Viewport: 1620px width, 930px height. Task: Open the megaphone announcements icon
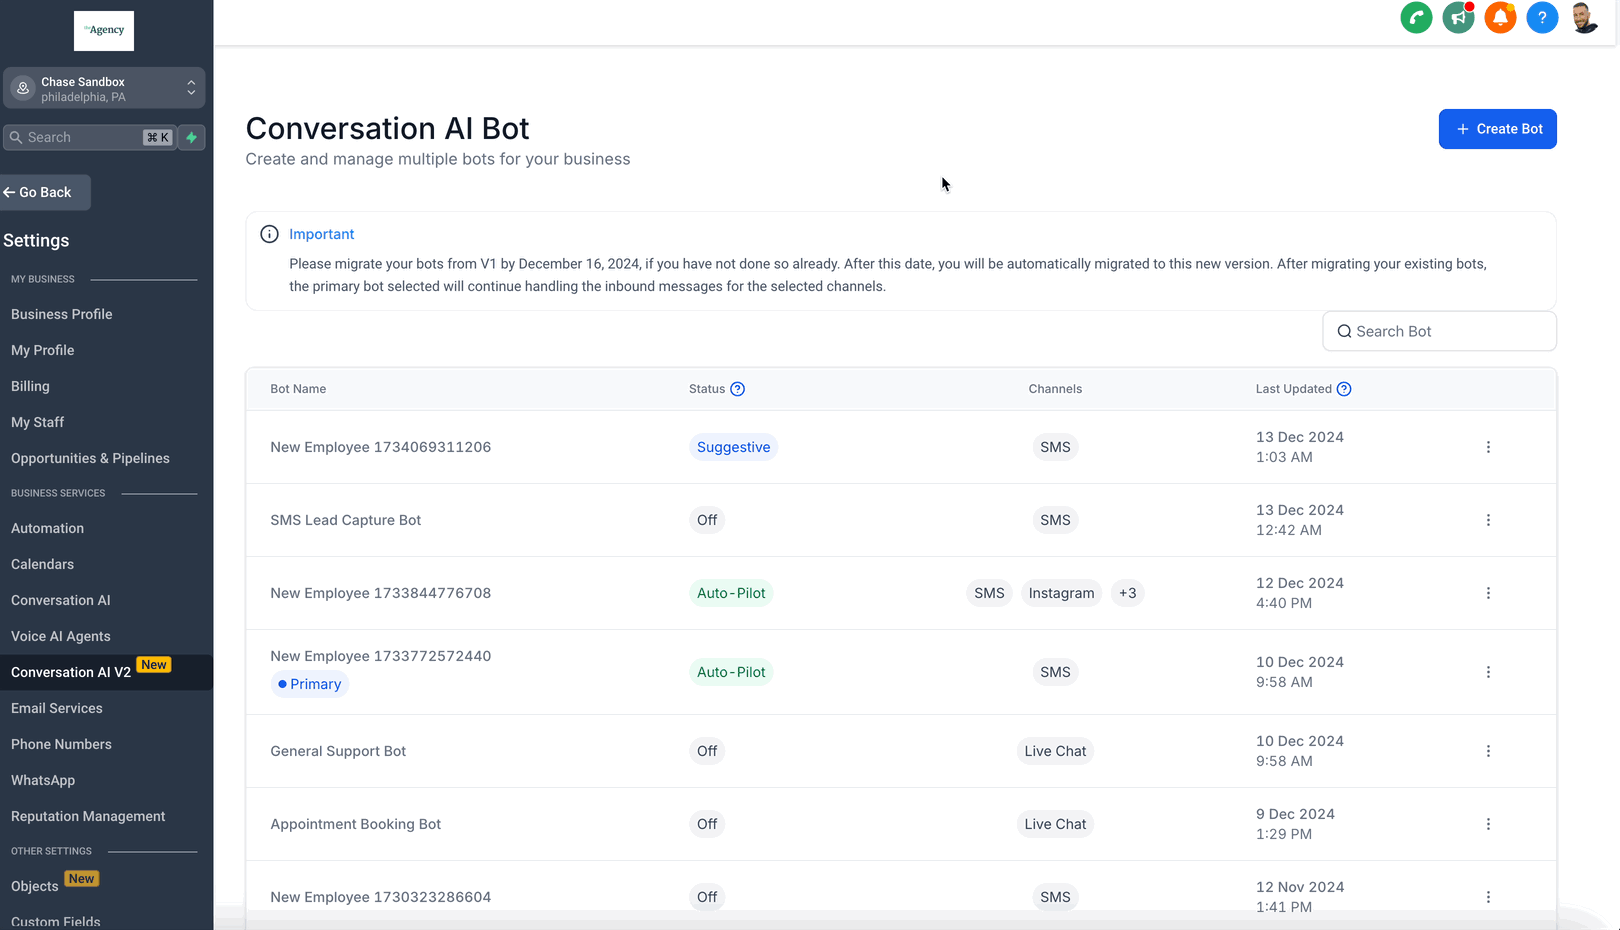point(1458,18)
